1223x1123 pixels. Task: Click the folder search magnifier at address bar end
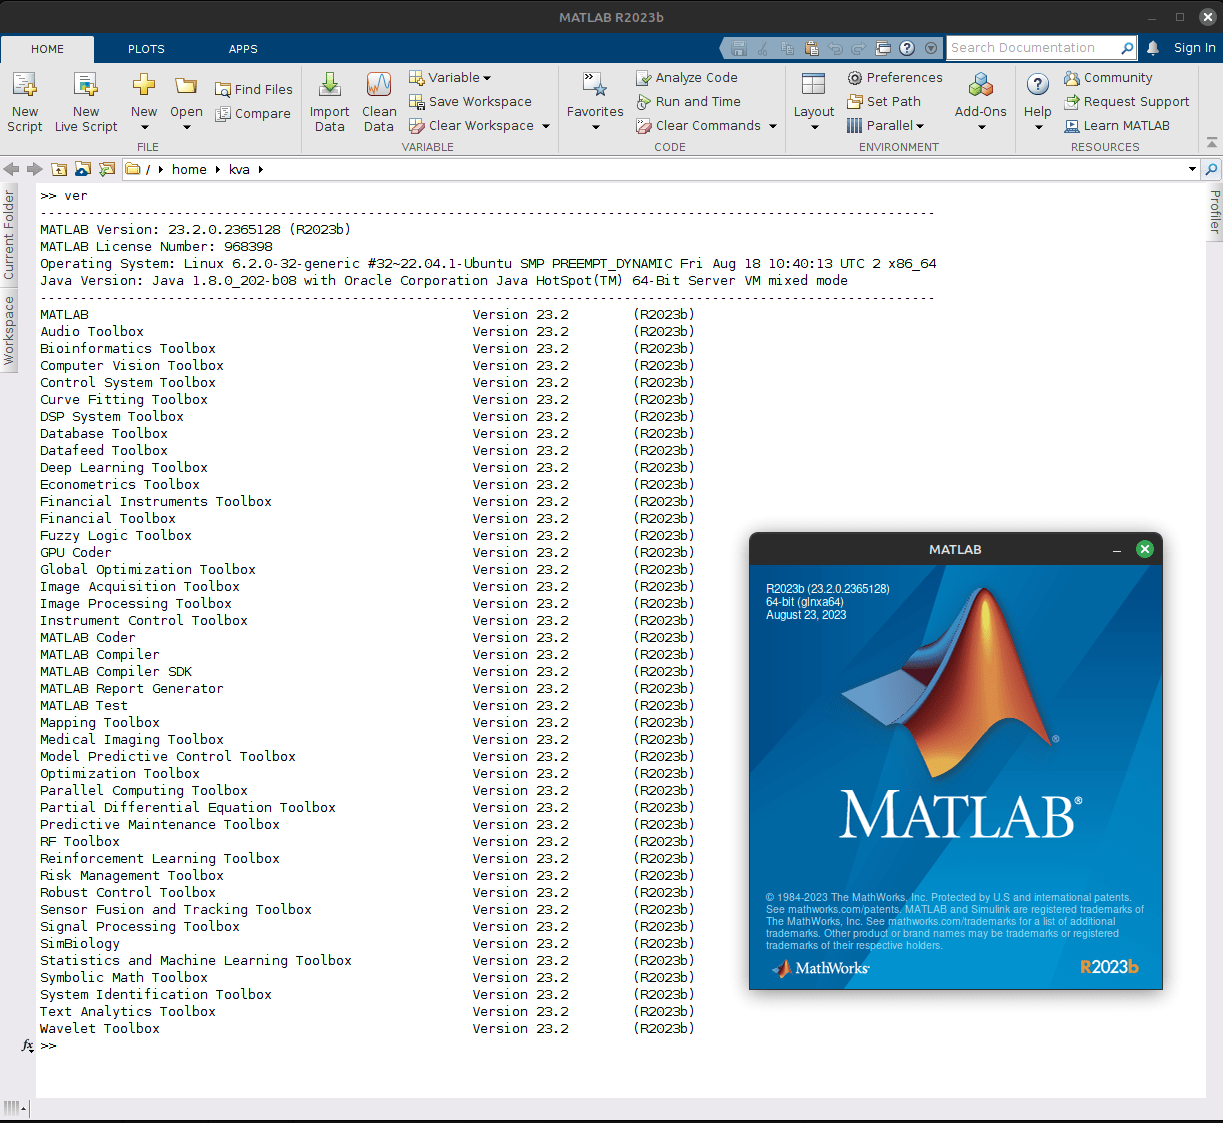[1211, 169]
